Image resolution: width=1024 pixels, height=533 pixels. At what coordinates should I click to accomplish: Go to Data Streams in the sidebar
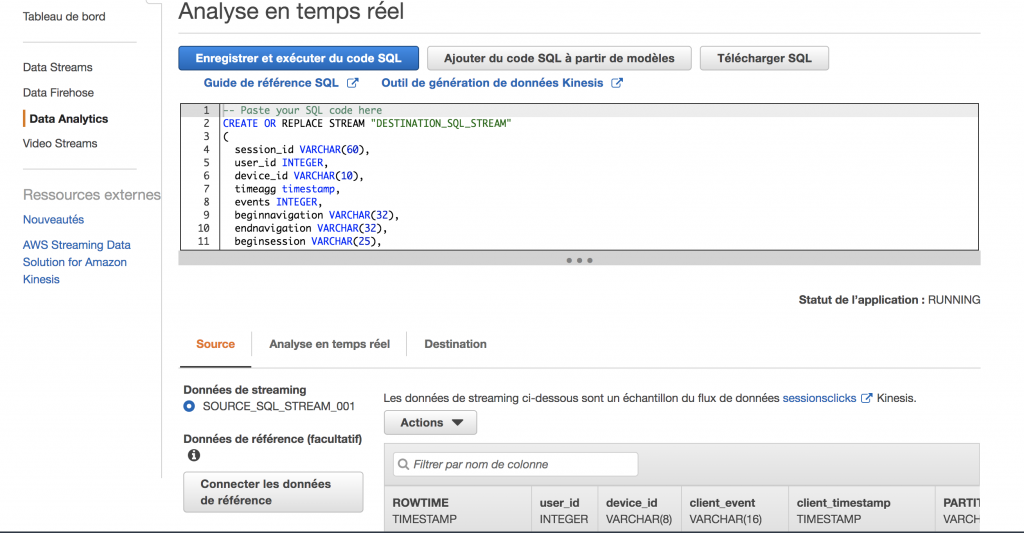click(x=57, y=67)
